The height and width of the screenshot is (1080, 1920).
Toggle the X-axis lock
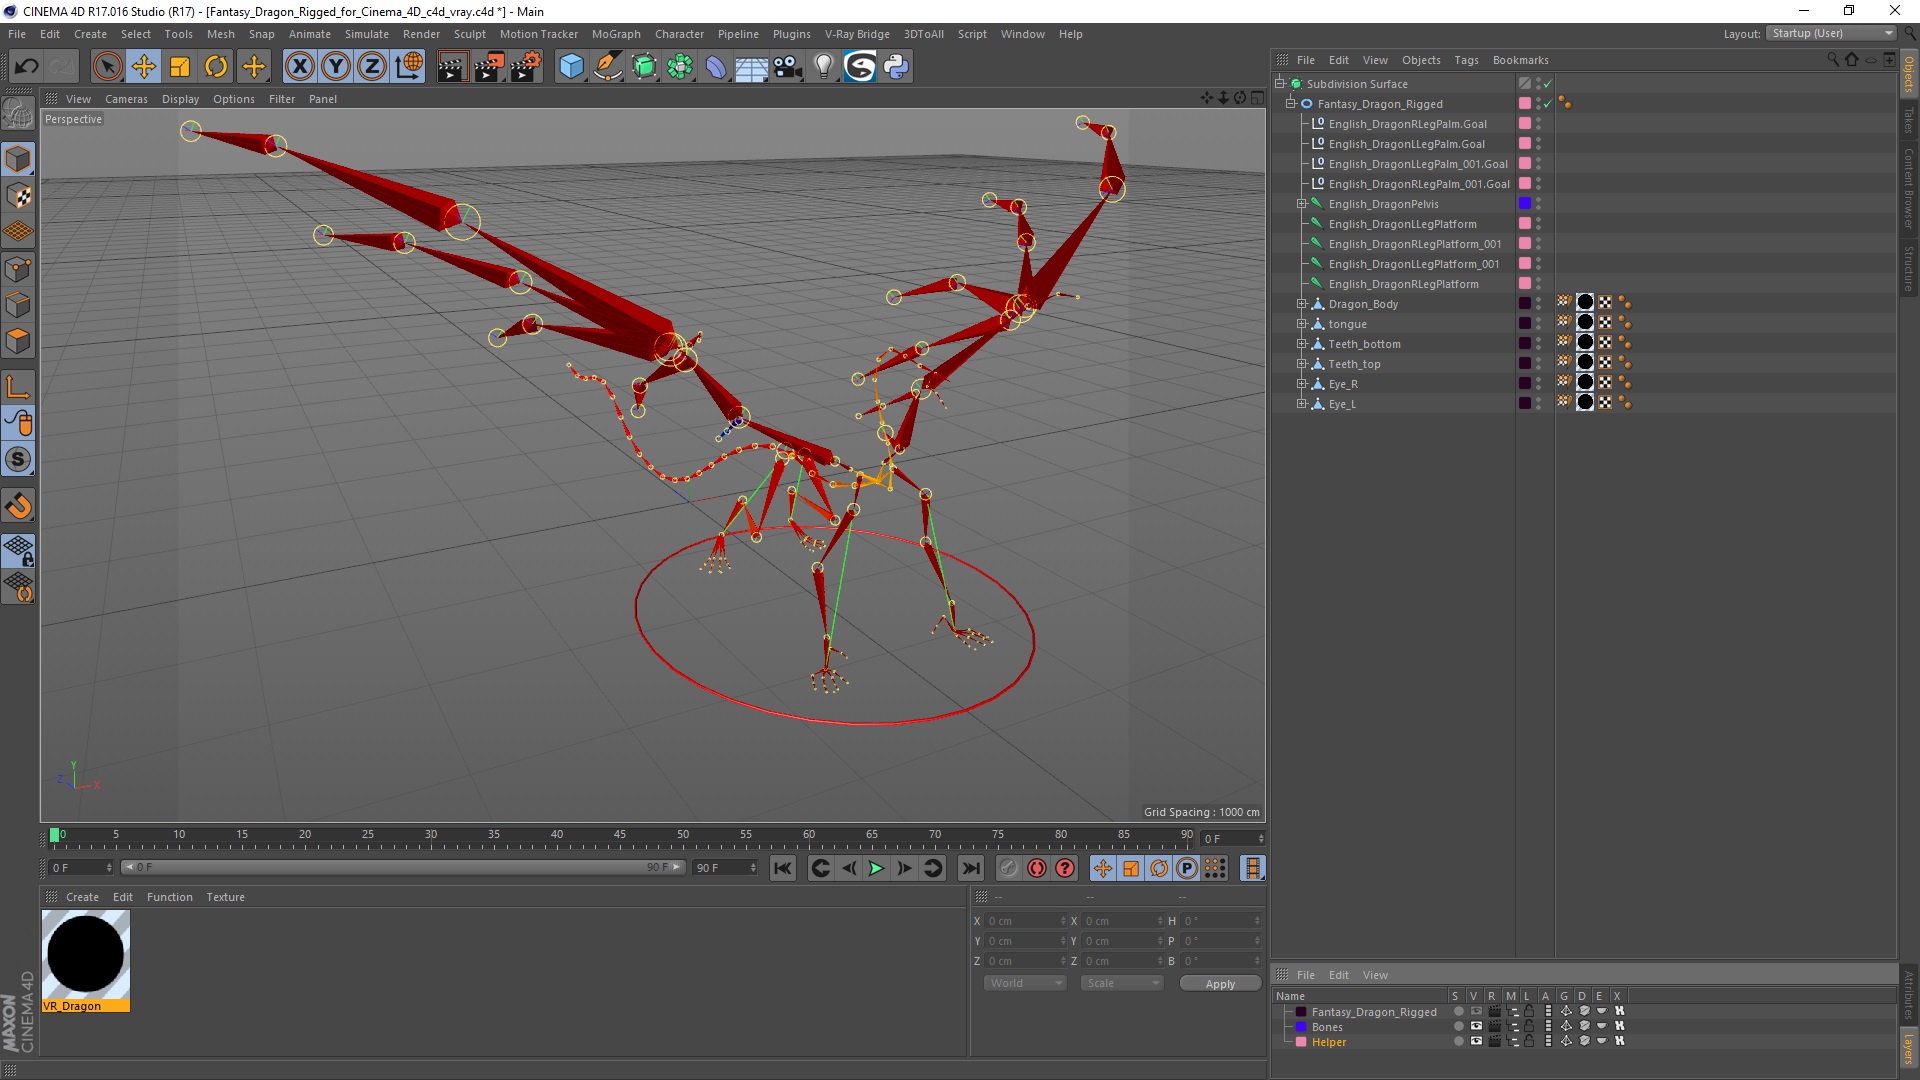tap(299, 67)
